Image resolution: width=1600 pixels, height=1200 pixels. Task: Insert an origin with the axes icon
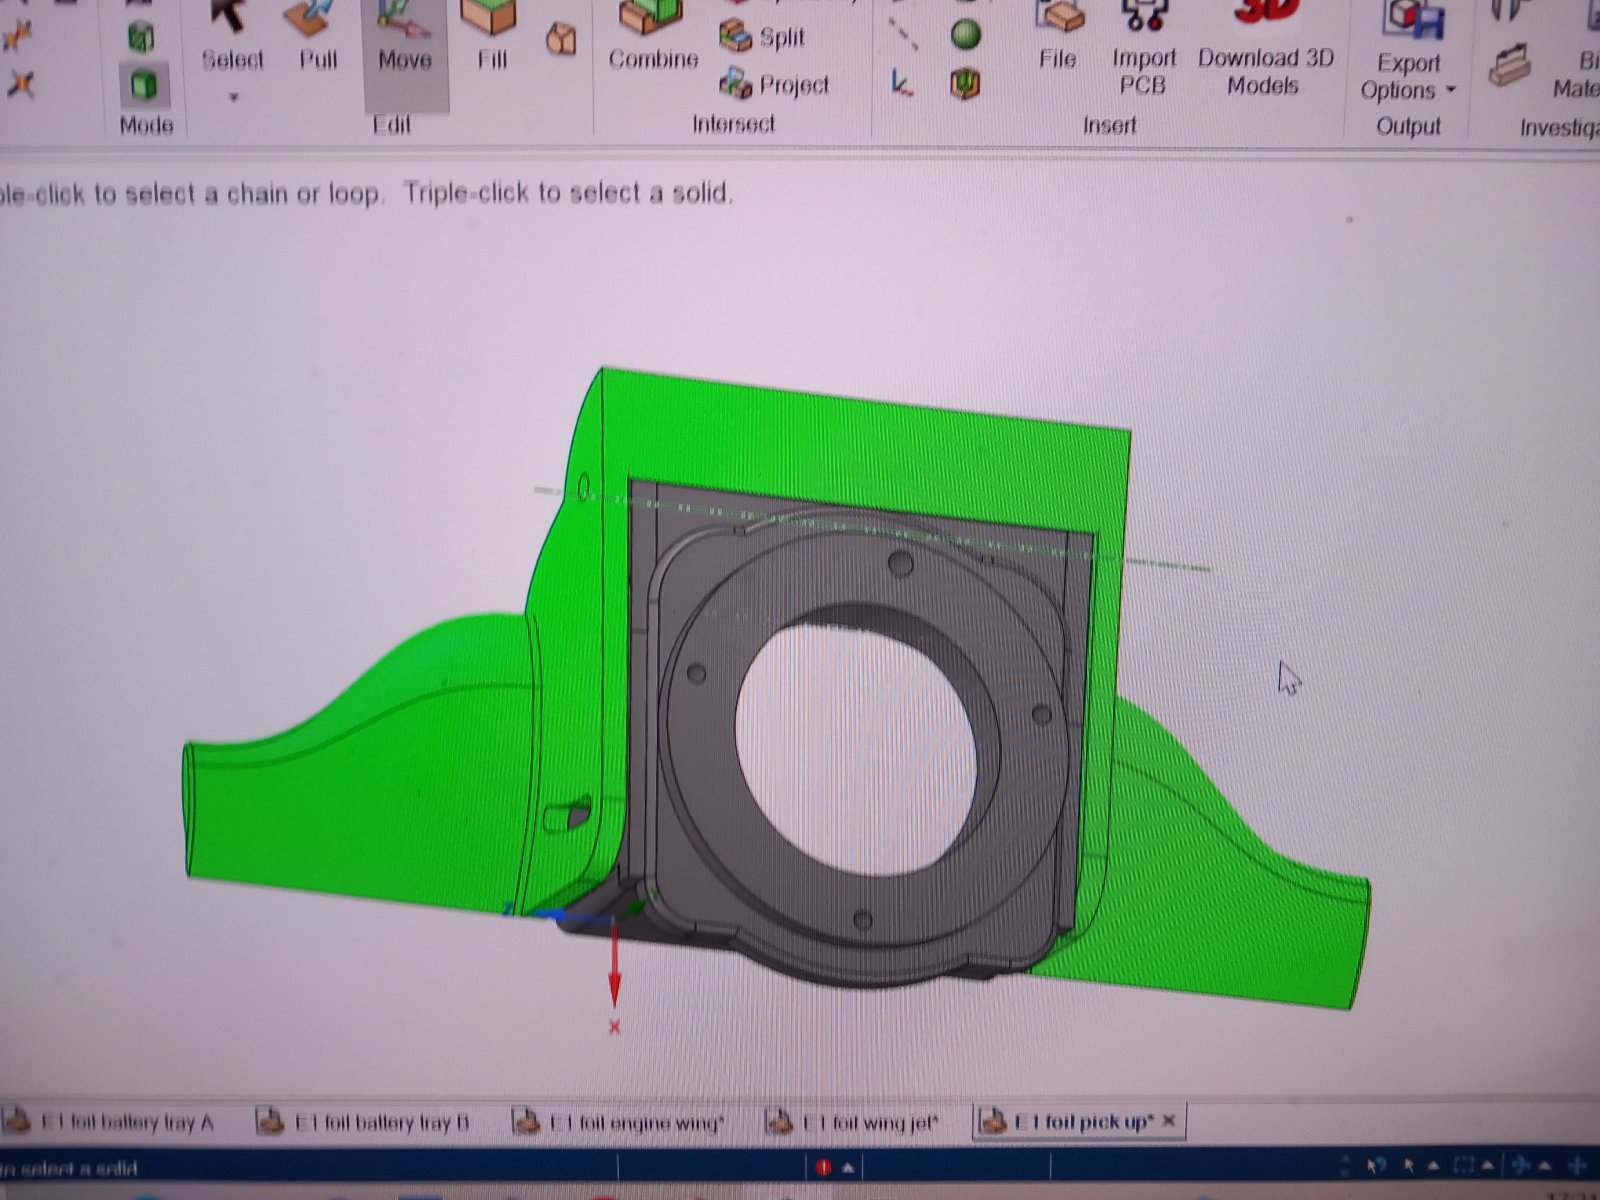(902, 83)
